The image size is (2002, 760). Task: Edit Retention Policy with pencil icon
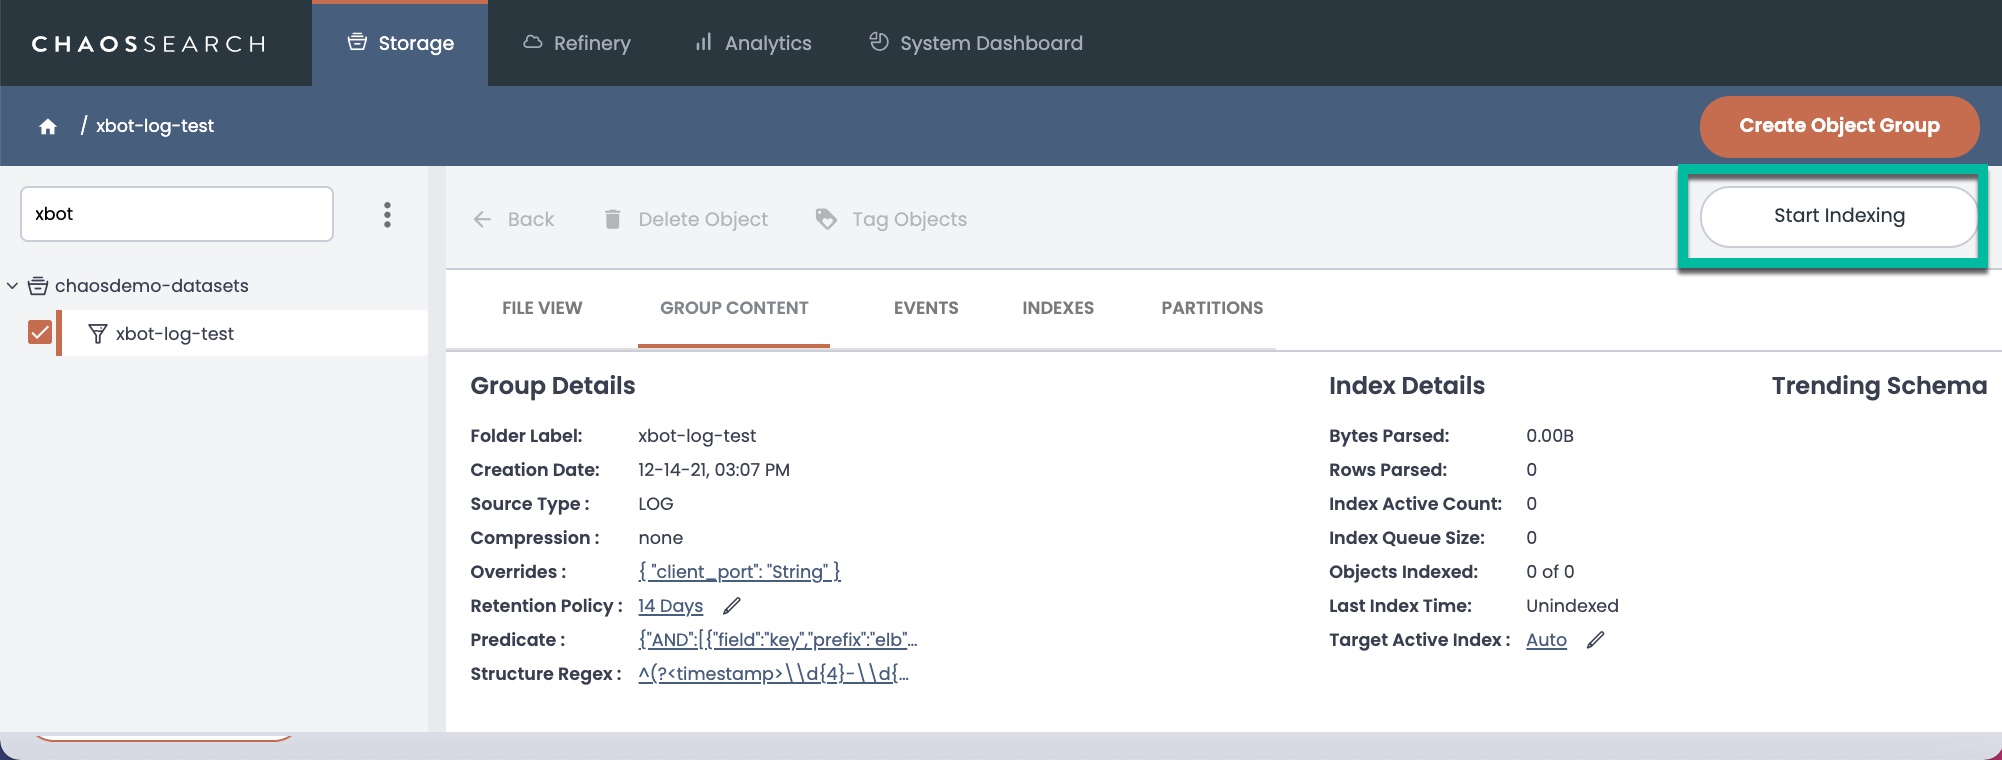(732, 606)
